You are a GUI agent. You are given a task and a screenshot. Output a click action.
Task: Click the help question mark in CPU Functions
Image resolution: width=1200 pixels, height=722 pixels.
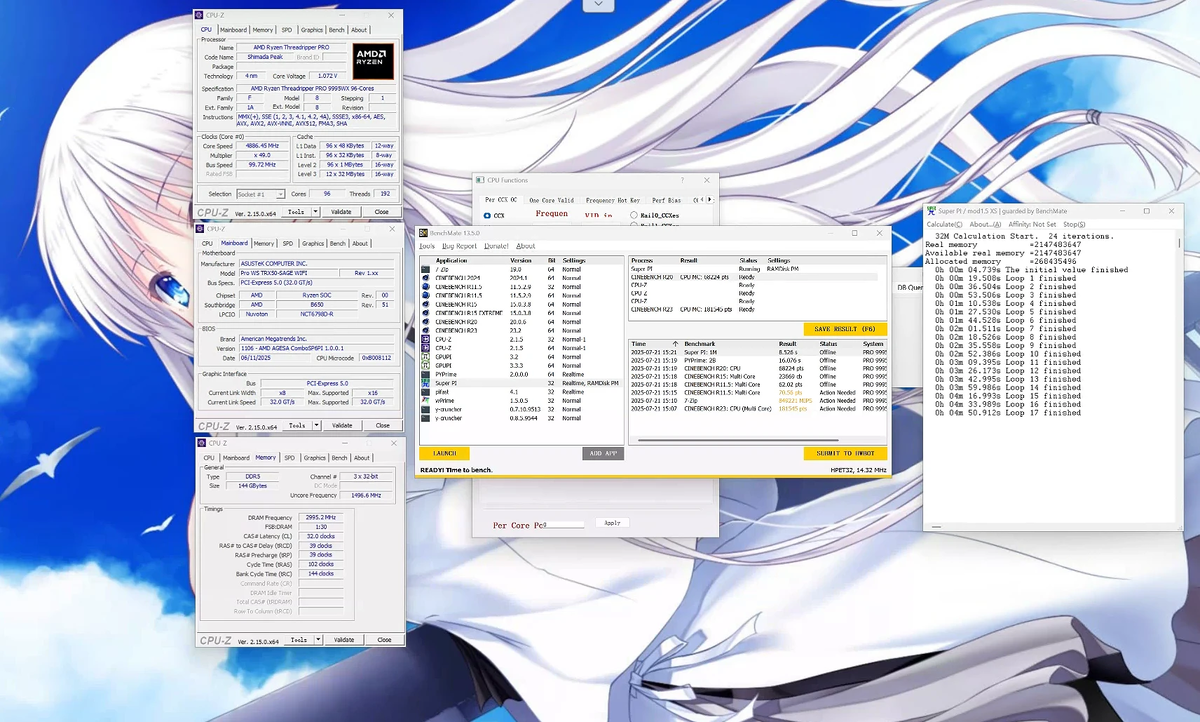682,180
